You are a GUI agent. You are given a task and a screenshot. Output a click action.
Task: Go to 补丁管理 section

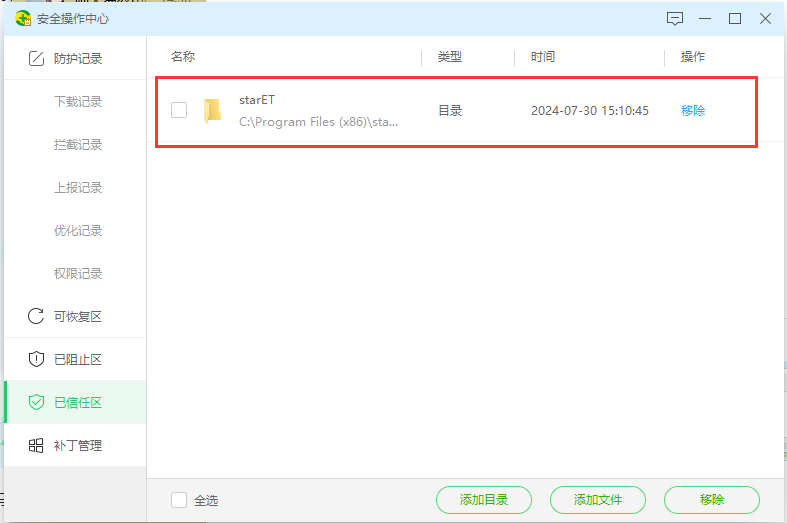click(75, 445)
